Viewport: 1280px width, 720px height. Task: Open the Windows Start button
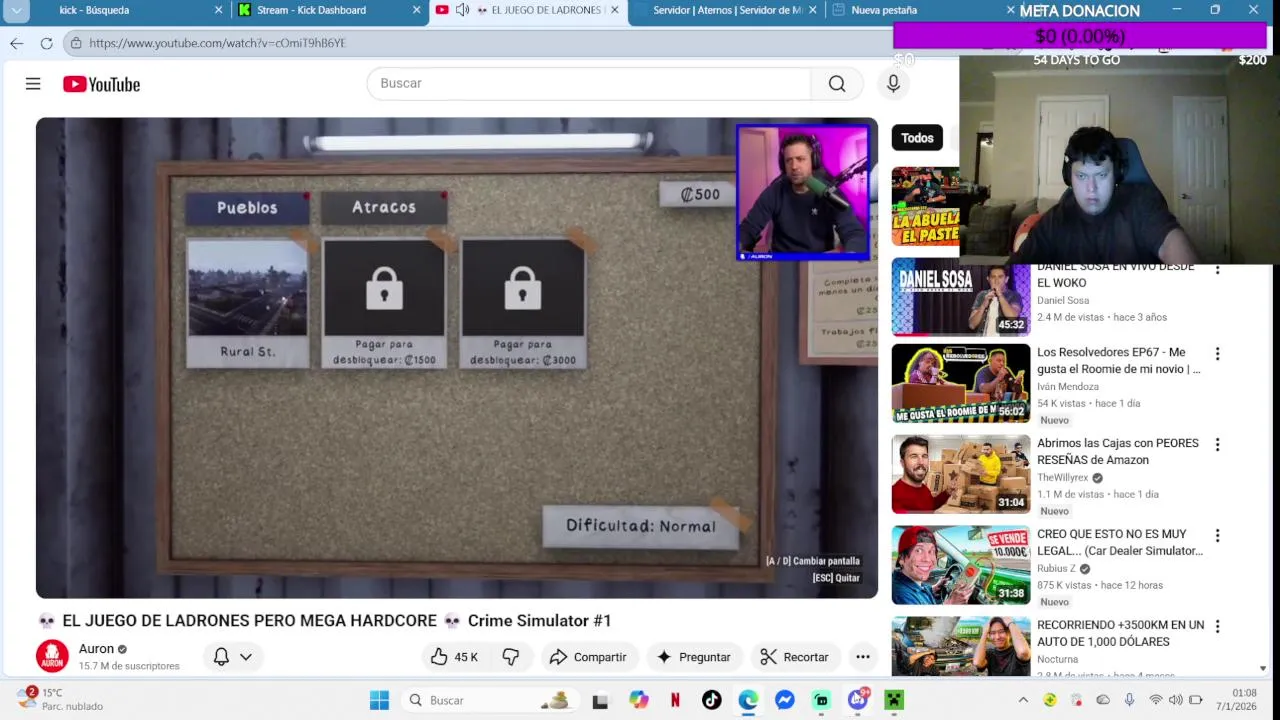379,700
